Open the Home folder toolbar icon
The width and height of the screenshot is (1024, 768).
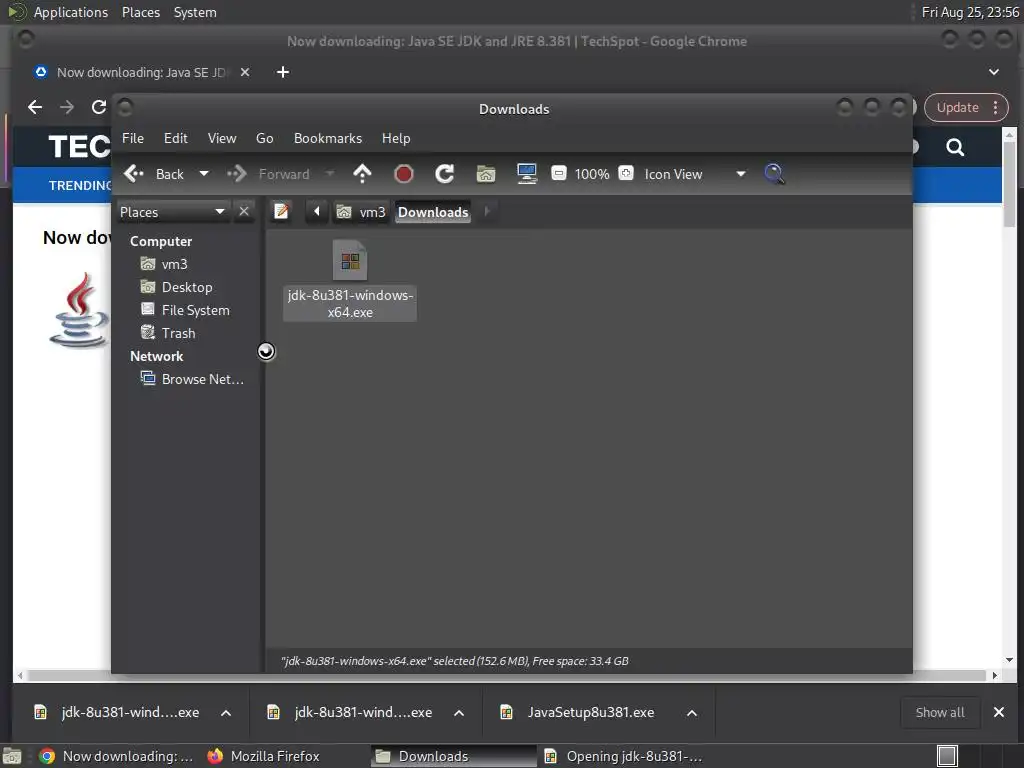click(486, 174)
